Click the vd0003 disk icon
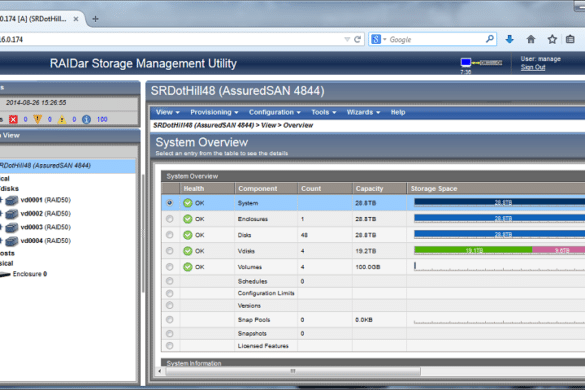Screen dimensions: 585x390 point(12,227)
